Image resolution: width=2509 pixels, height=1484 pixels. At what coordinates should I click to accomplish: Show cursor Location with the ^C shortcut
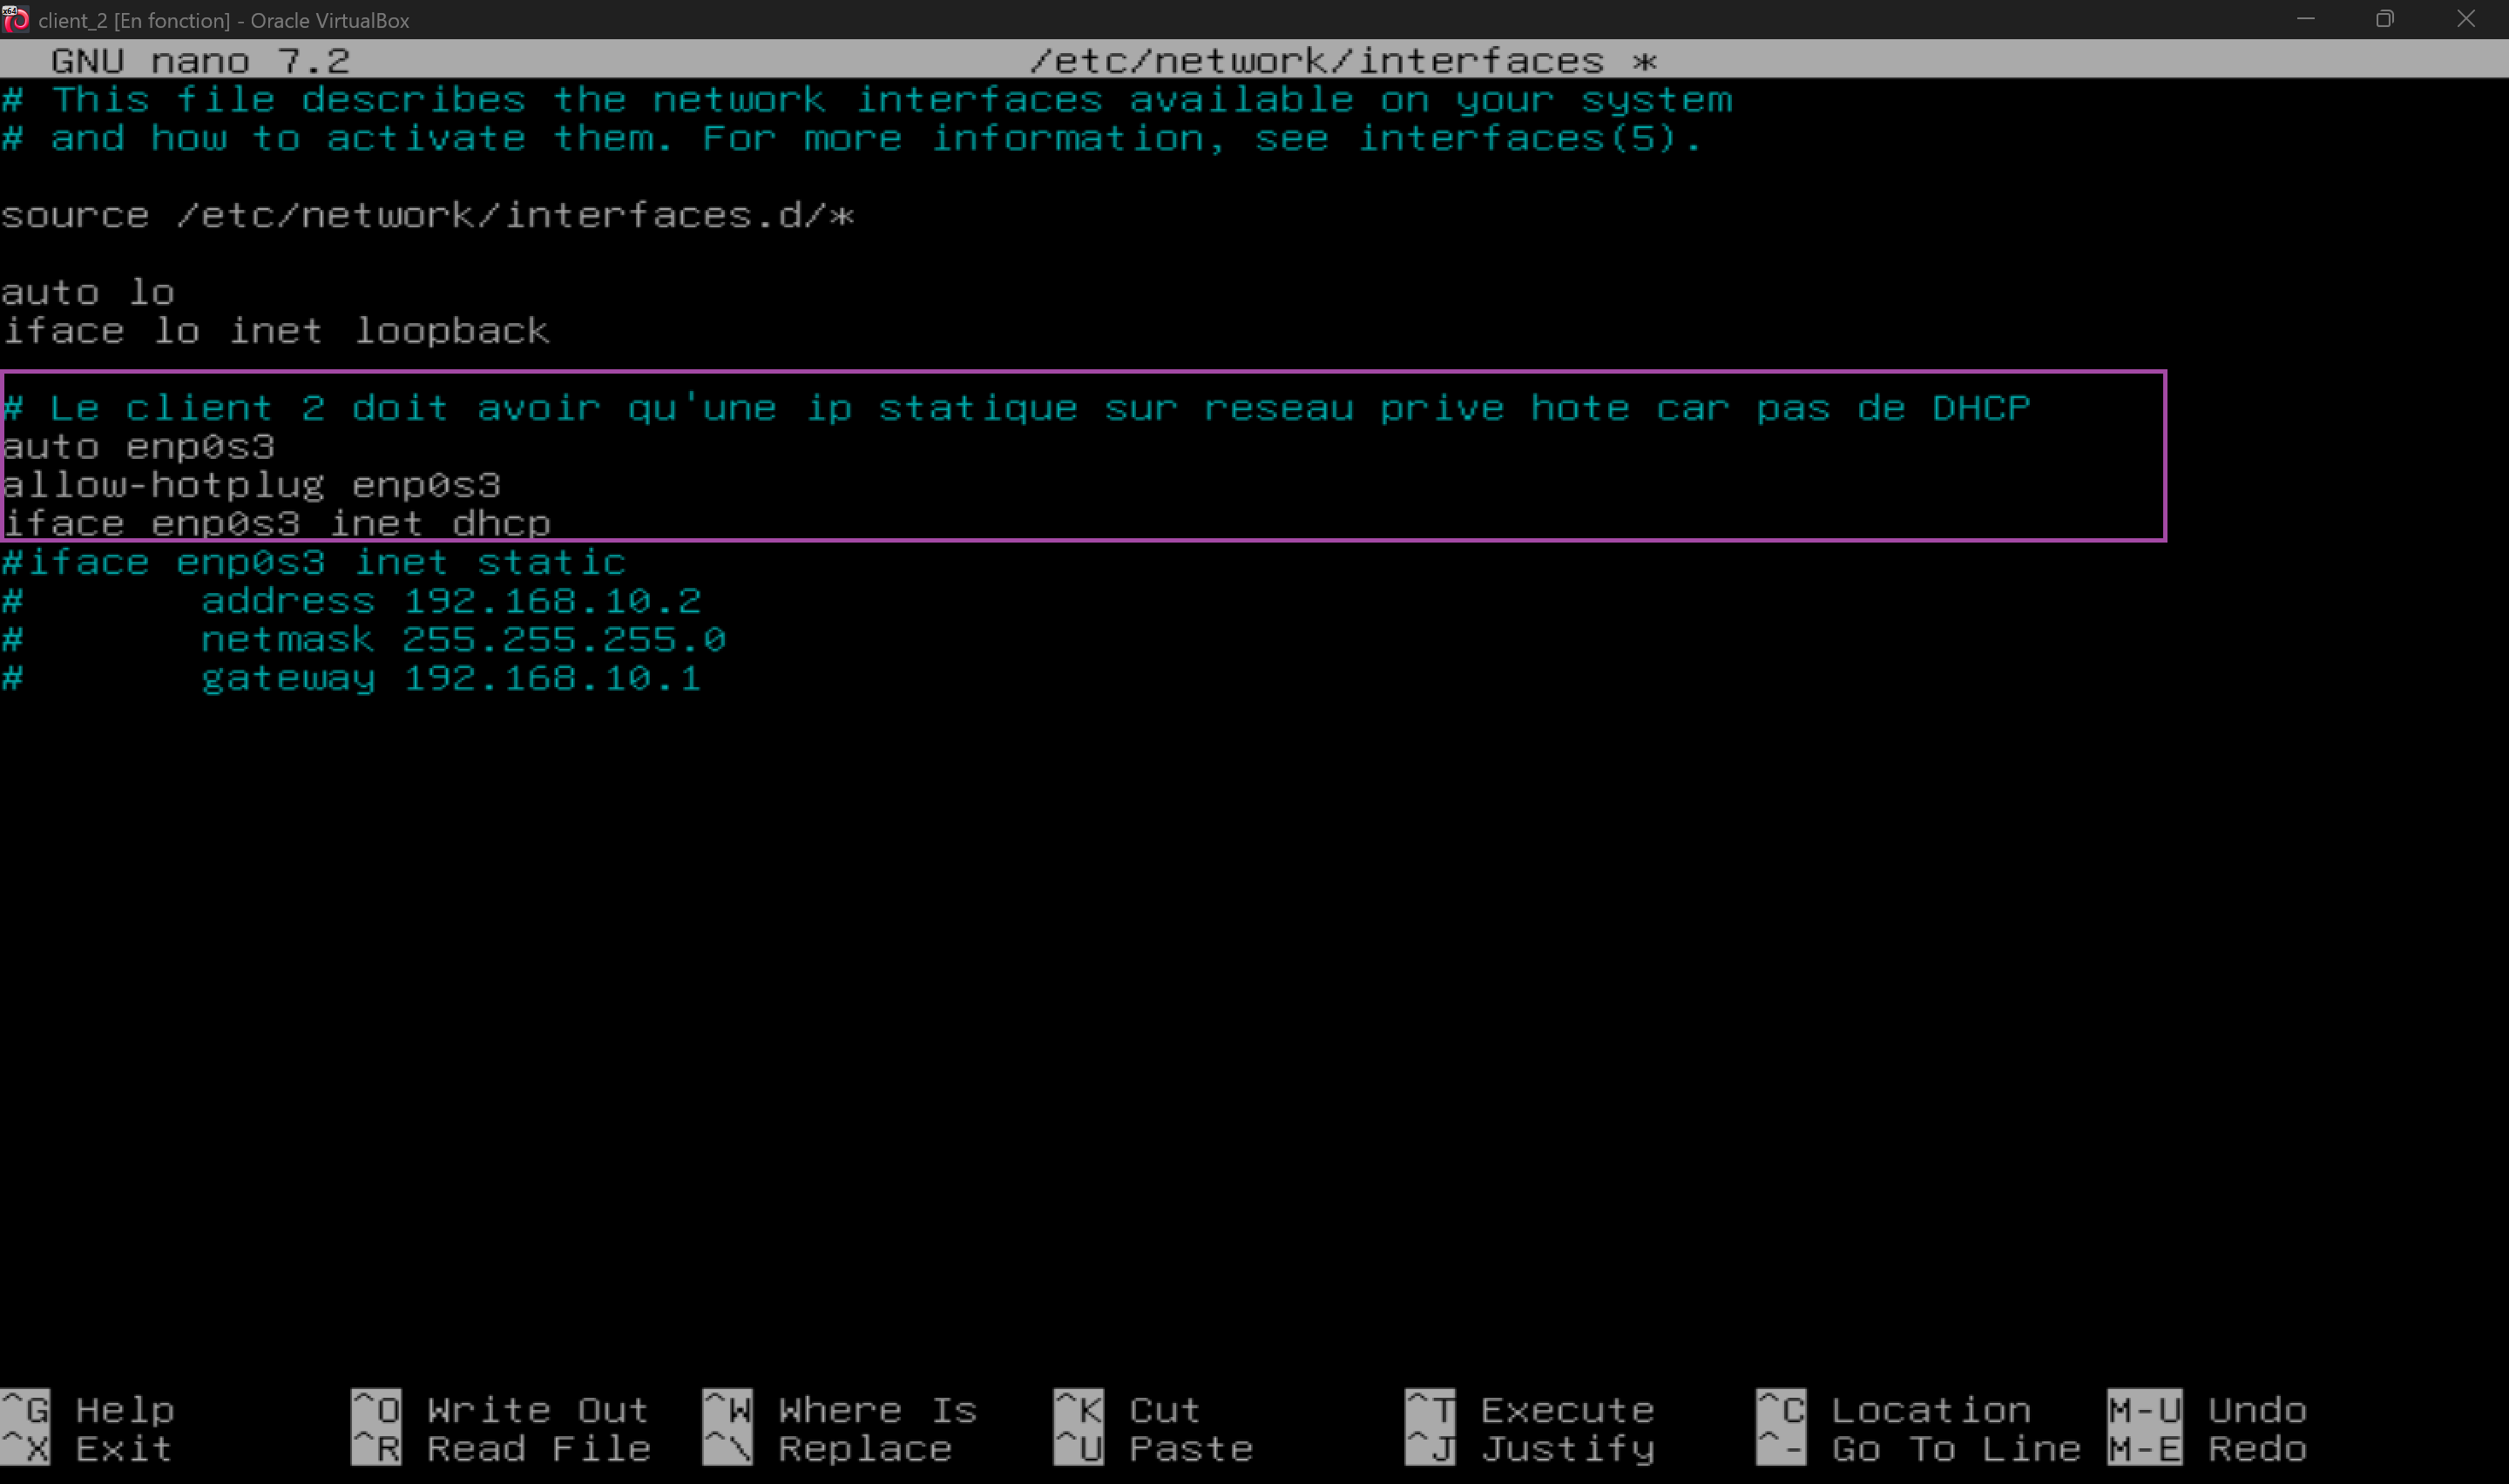click(x=1784, y=1410)
